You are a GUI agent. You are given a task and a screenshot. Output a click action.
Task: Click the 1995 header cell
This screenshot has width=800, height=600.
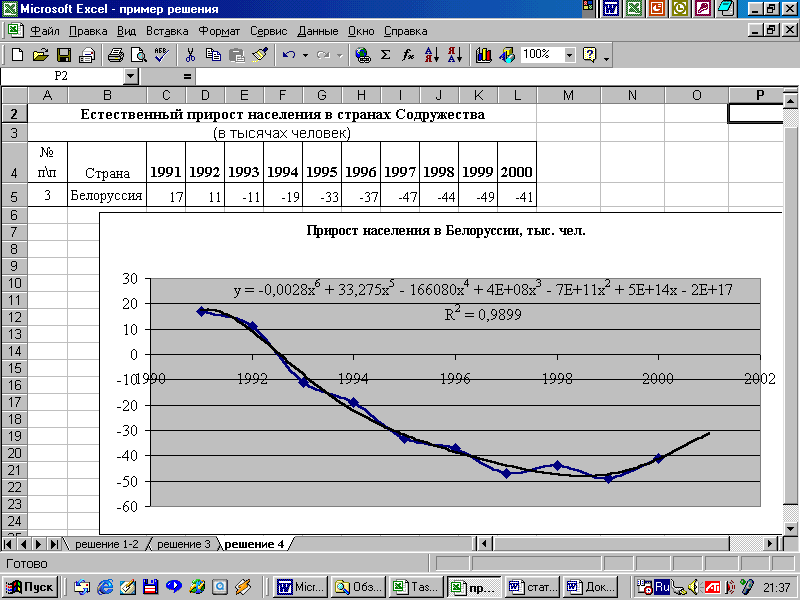tap(322, 162)
